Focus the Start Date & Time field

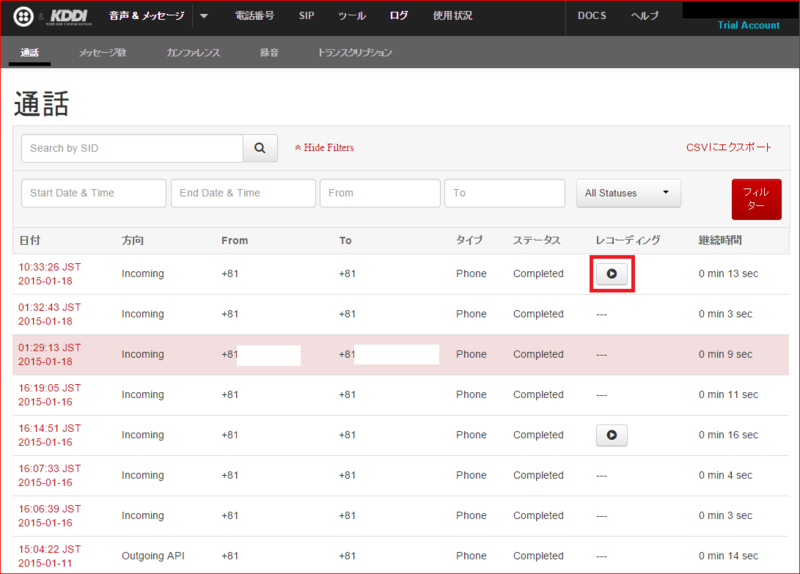pyautogui.click(x=94, y=193)
